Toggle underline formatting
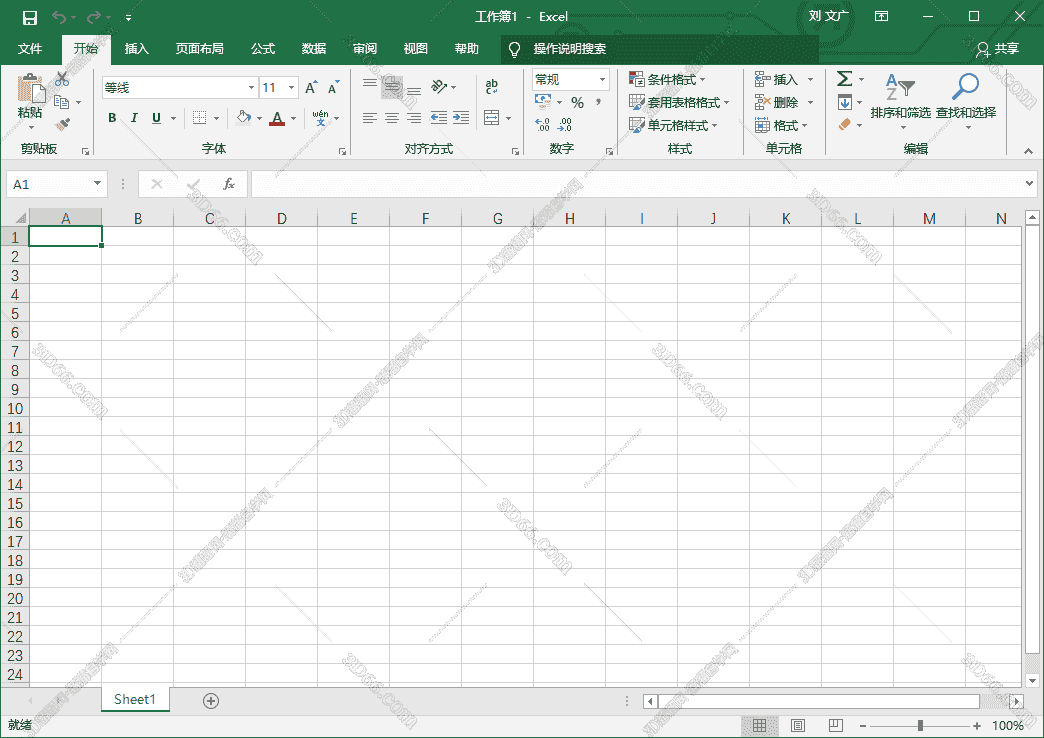The height and width of the screenshot is (738, 1044). point(155,117)
